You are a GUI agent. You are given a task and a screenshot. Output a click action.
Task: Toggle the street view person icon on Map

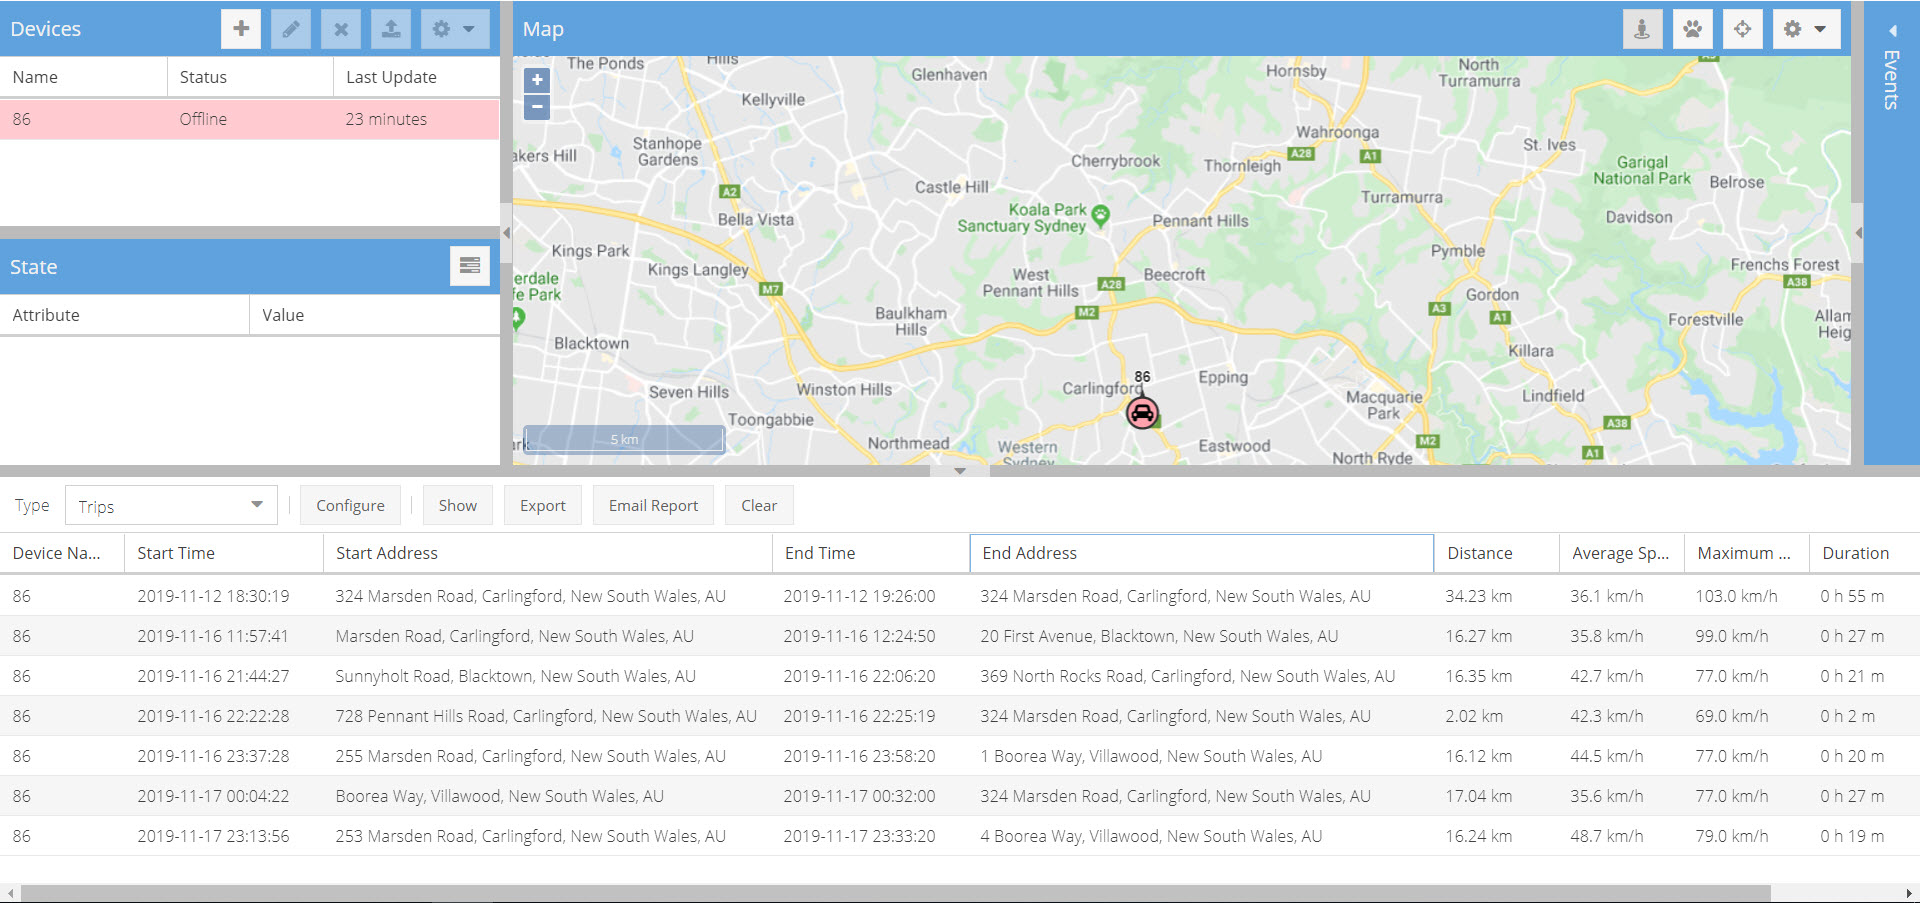(x=1642, y=29)
